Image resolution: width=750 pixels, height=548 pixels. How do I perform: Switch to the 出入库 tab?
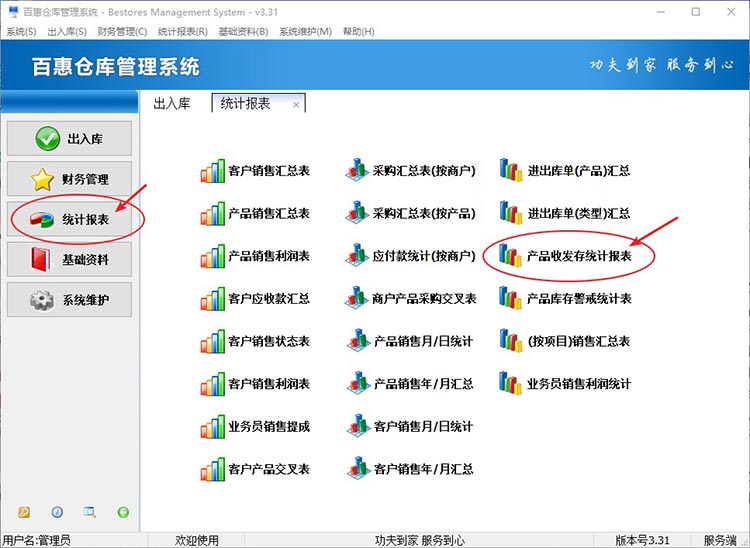pos(172,103)
